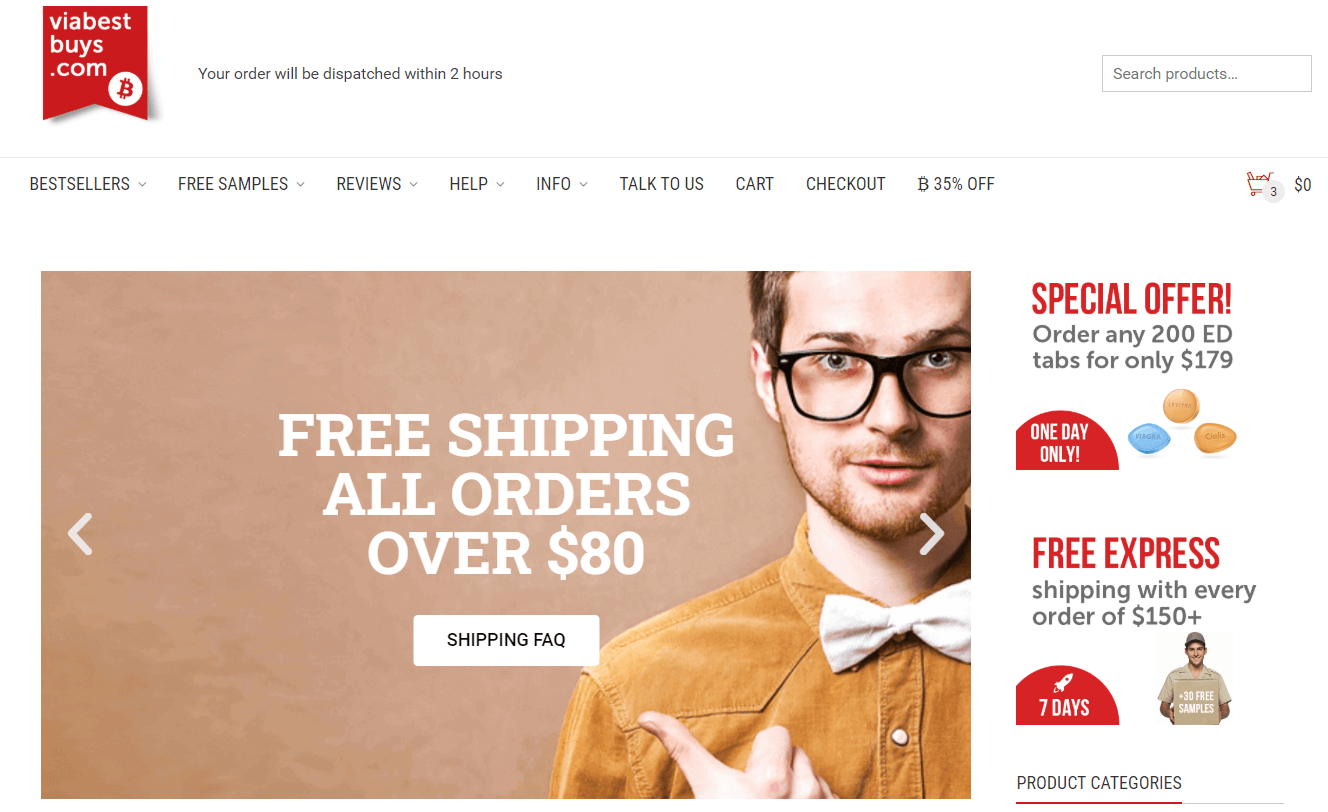This screenshot has width=1328, height=812.
Task: Go to the Cart menu item
Action: [754, 184]
